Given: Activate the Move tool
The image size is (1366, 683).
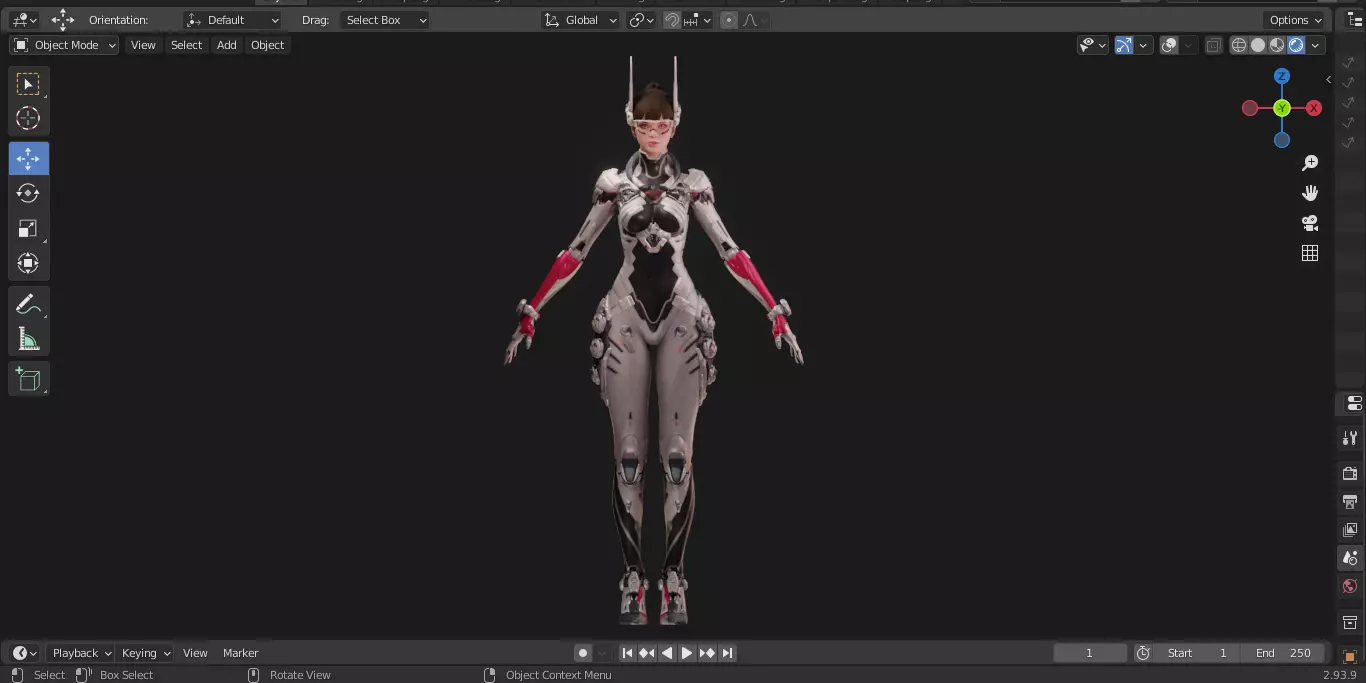Looking at the screenshot, I should click(x=28, y=159).
